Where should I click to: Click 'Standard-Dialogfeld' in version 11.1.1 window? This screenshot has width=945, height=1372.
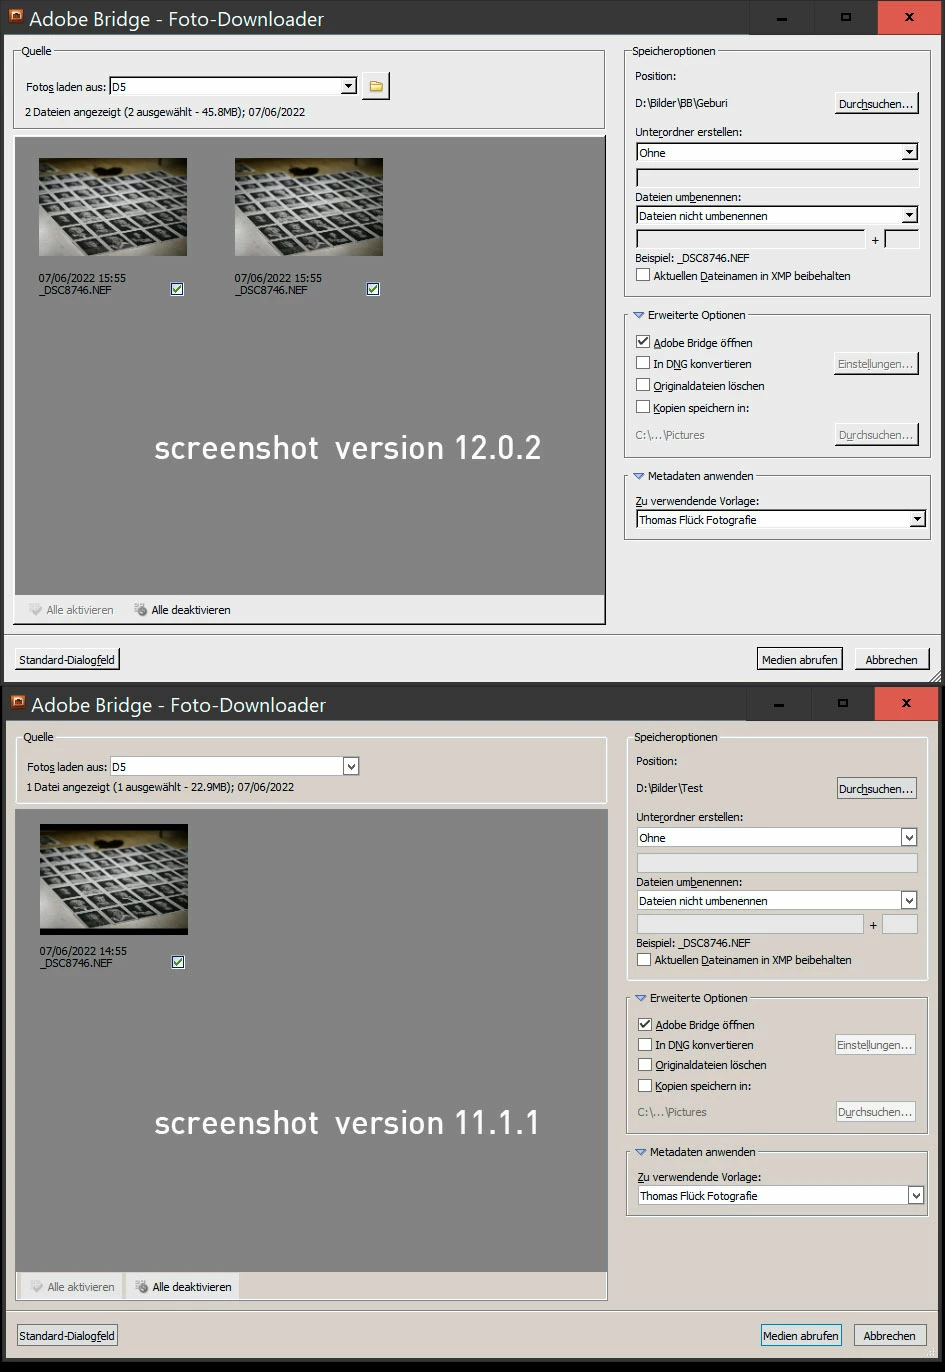pyautogui.click(x=67, y=1335)
